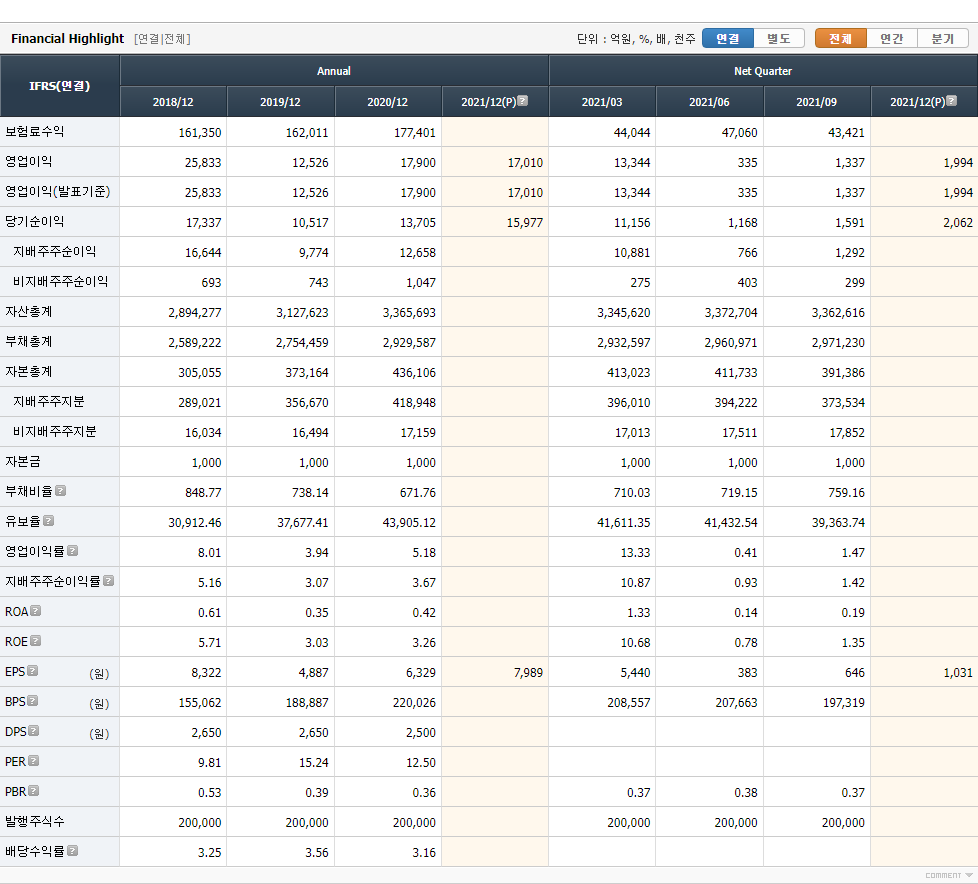Click the Financial Highlight title
978x884 pixels.
pos(67,39)
